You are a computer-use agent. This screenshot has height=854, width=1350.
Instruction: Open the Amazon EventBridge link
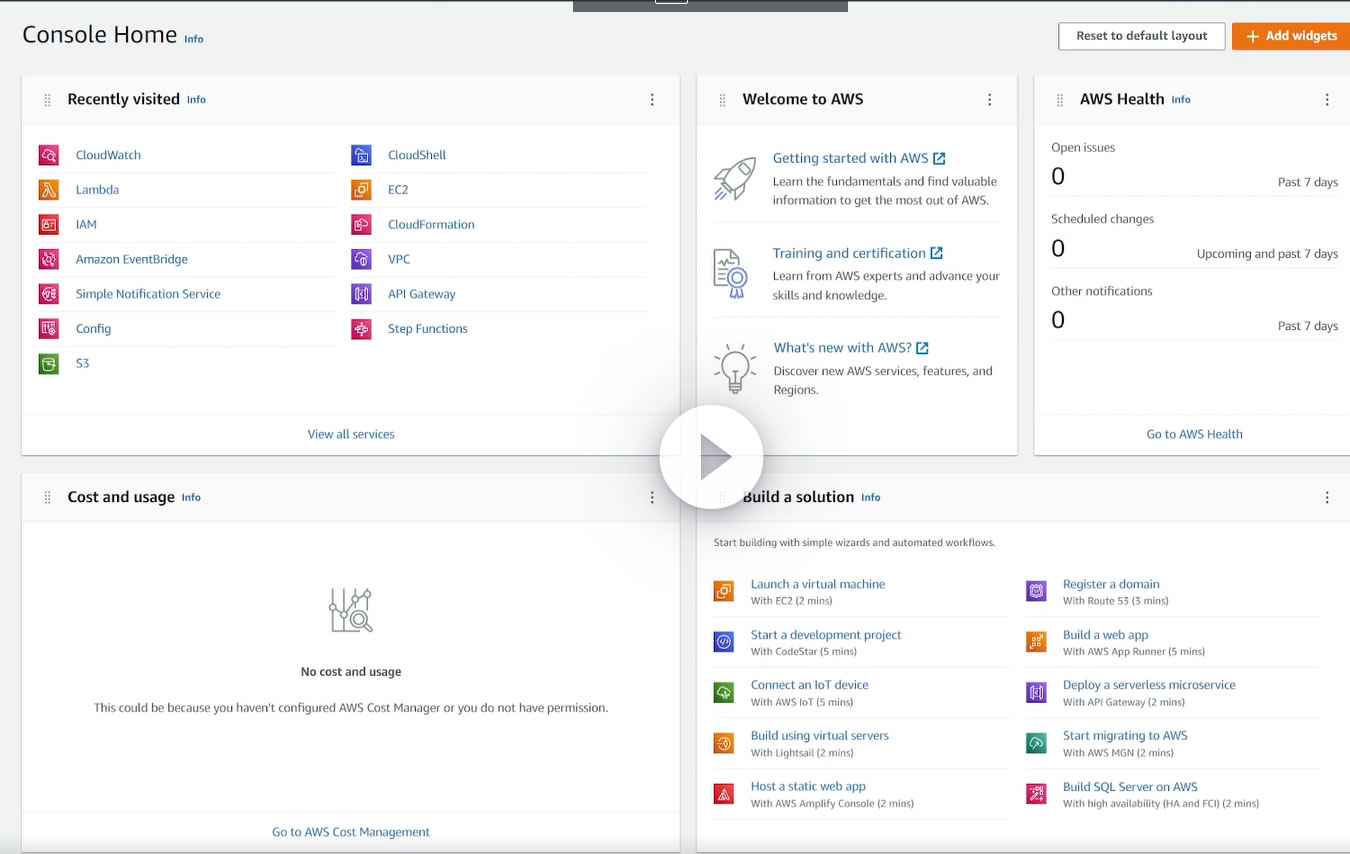pyautogui.click(x=132, y=260)
